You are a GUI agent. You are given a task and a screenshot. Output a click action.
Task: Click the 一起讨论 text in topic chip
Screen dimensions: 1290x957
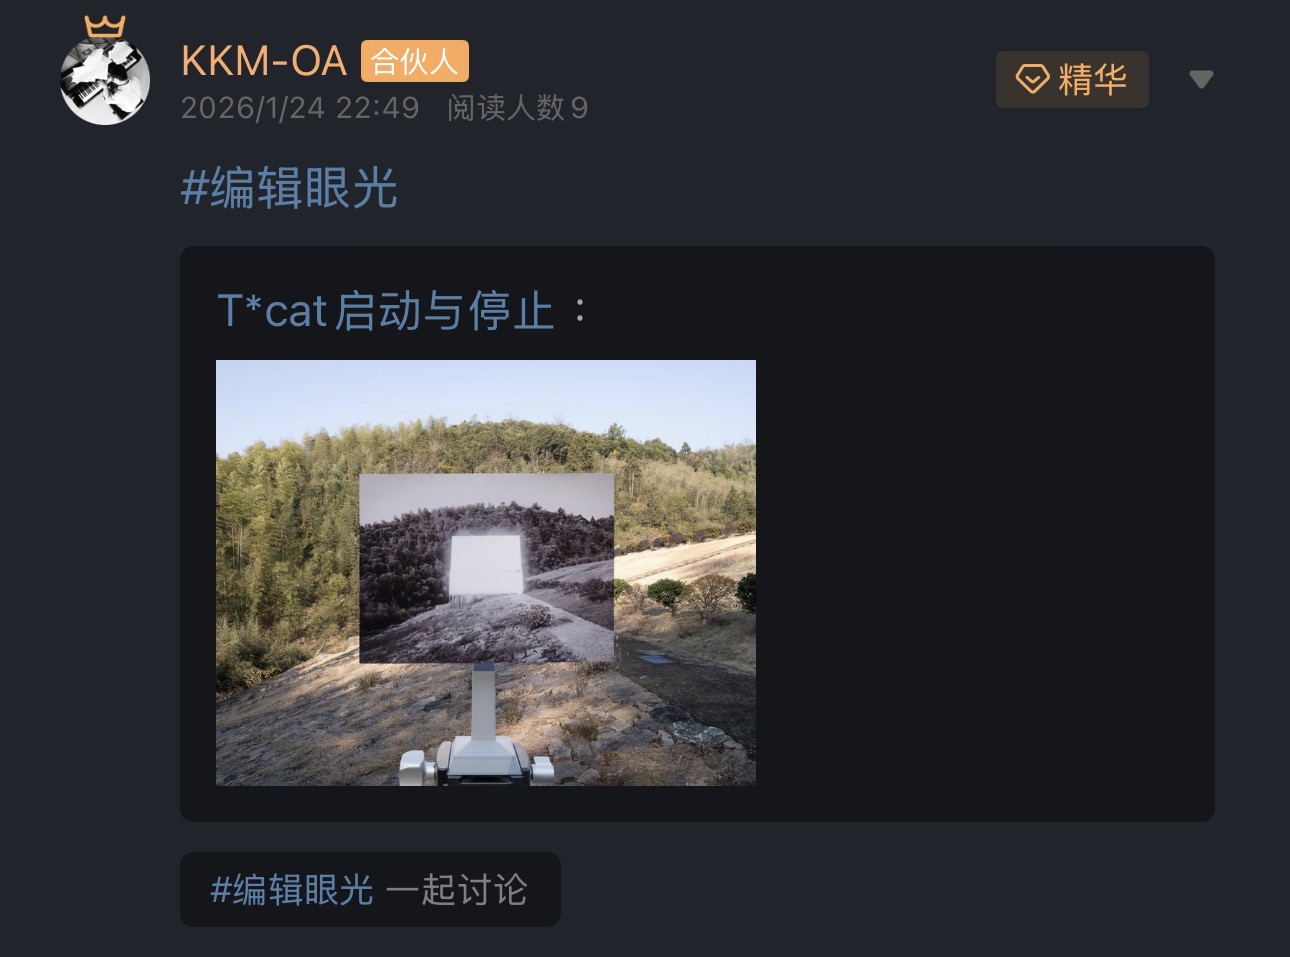(x=457, y=889)
